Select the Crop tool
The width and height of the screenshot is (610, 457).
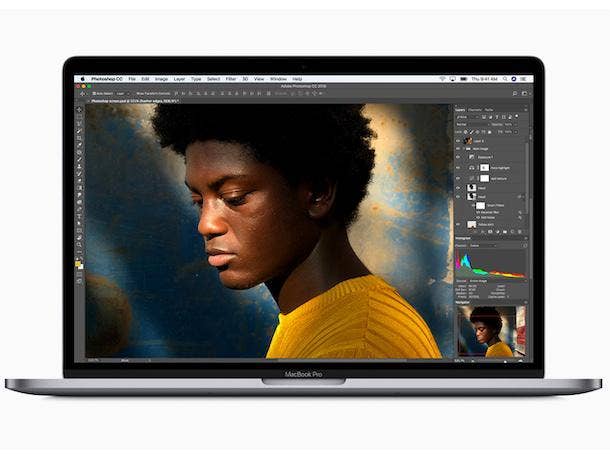click(x=79, y=138)
